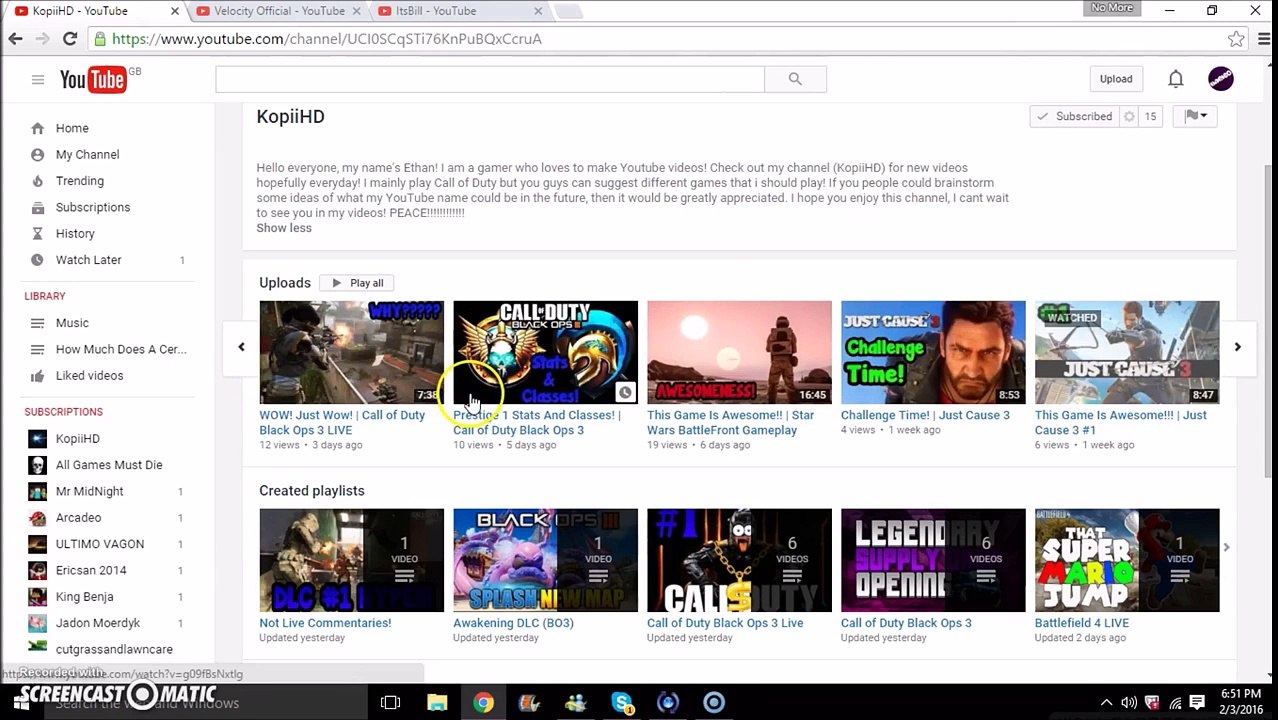The image size is (1278, 720).
Task: Open Not Live Commentaries playlist thumbnail
Action: point(351,560)
